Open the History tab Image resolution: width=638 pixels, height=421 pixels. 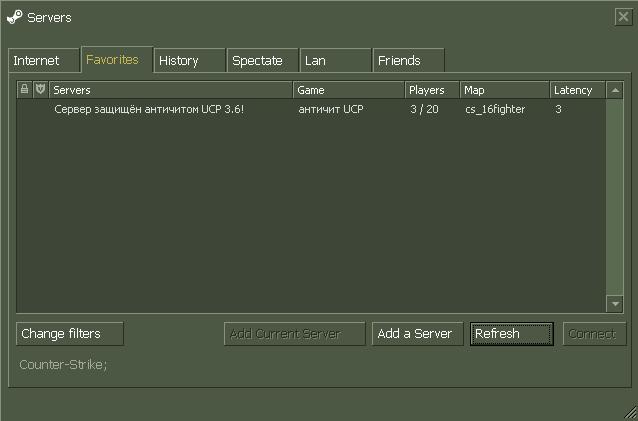pos(188,61)
